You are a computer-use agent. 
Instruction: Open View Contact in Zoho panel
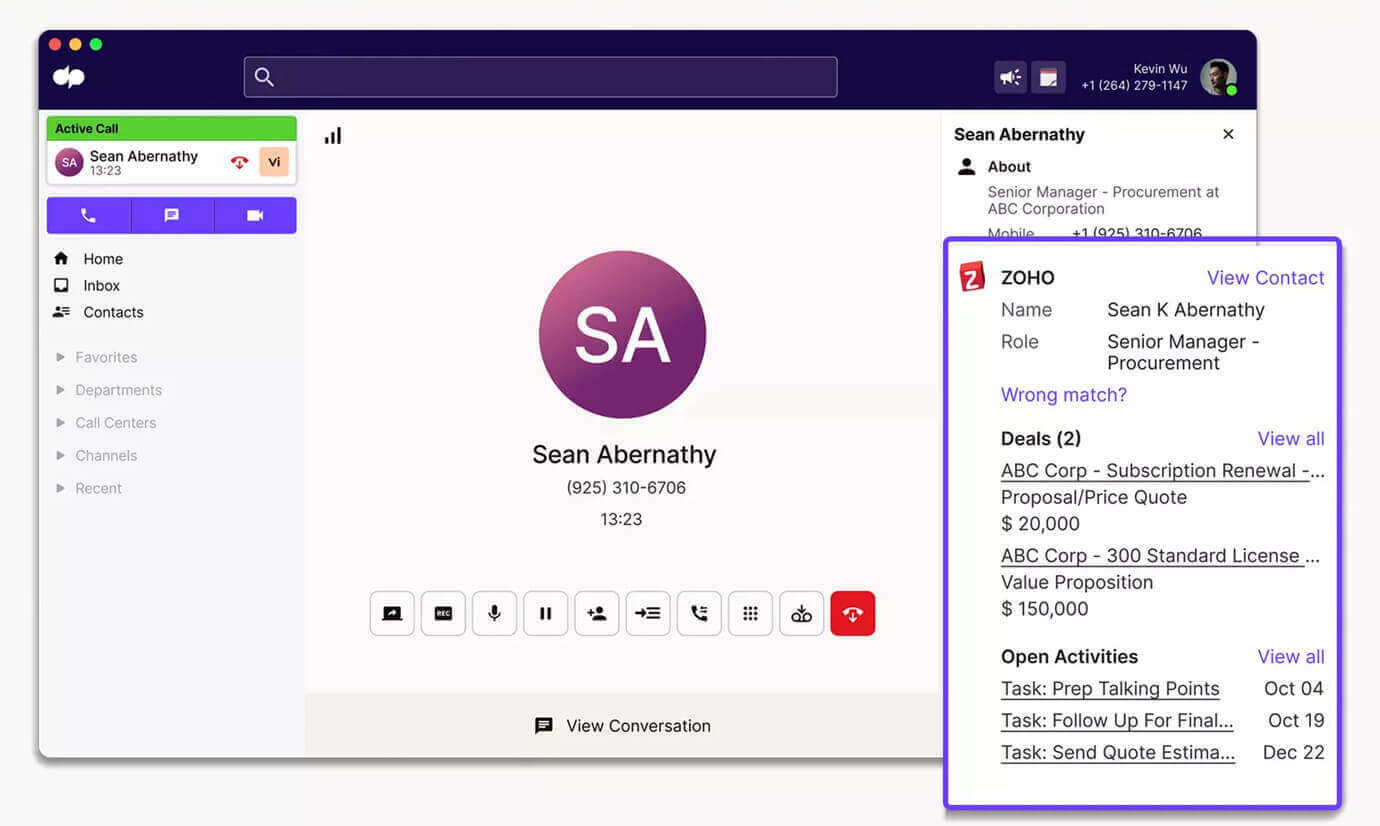click(x=1265, y=277)
